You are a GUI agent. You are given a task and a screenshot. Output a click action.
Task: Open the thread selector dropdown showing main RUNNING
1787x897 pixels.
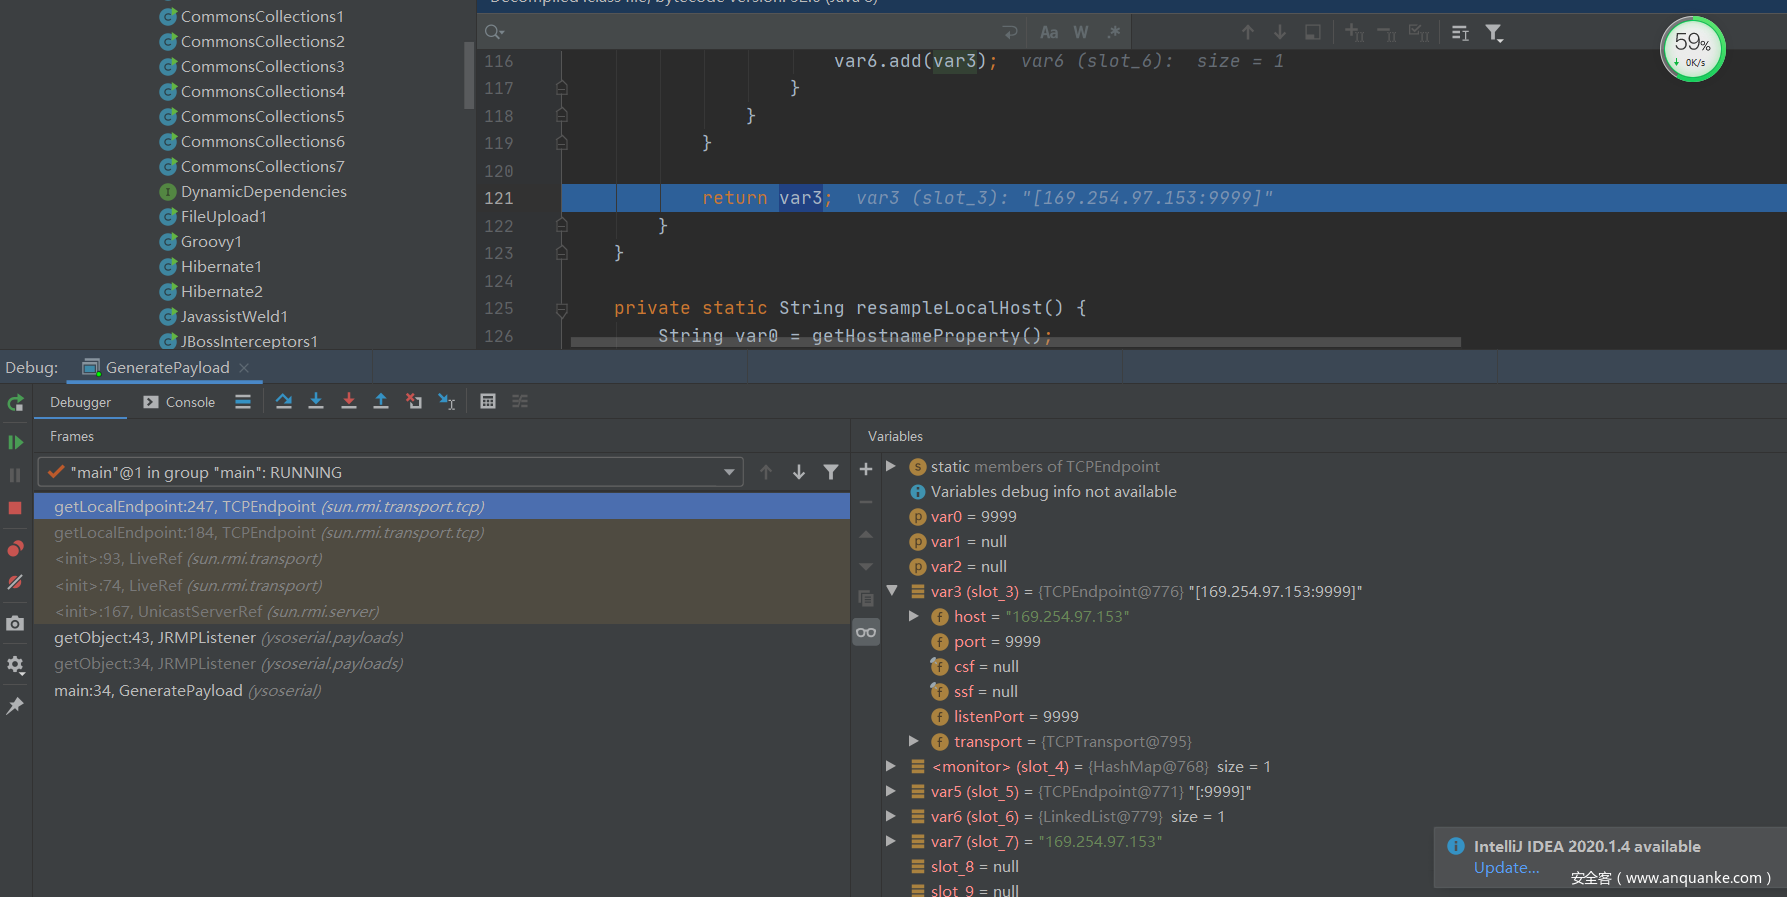click(x=729, y=472)
